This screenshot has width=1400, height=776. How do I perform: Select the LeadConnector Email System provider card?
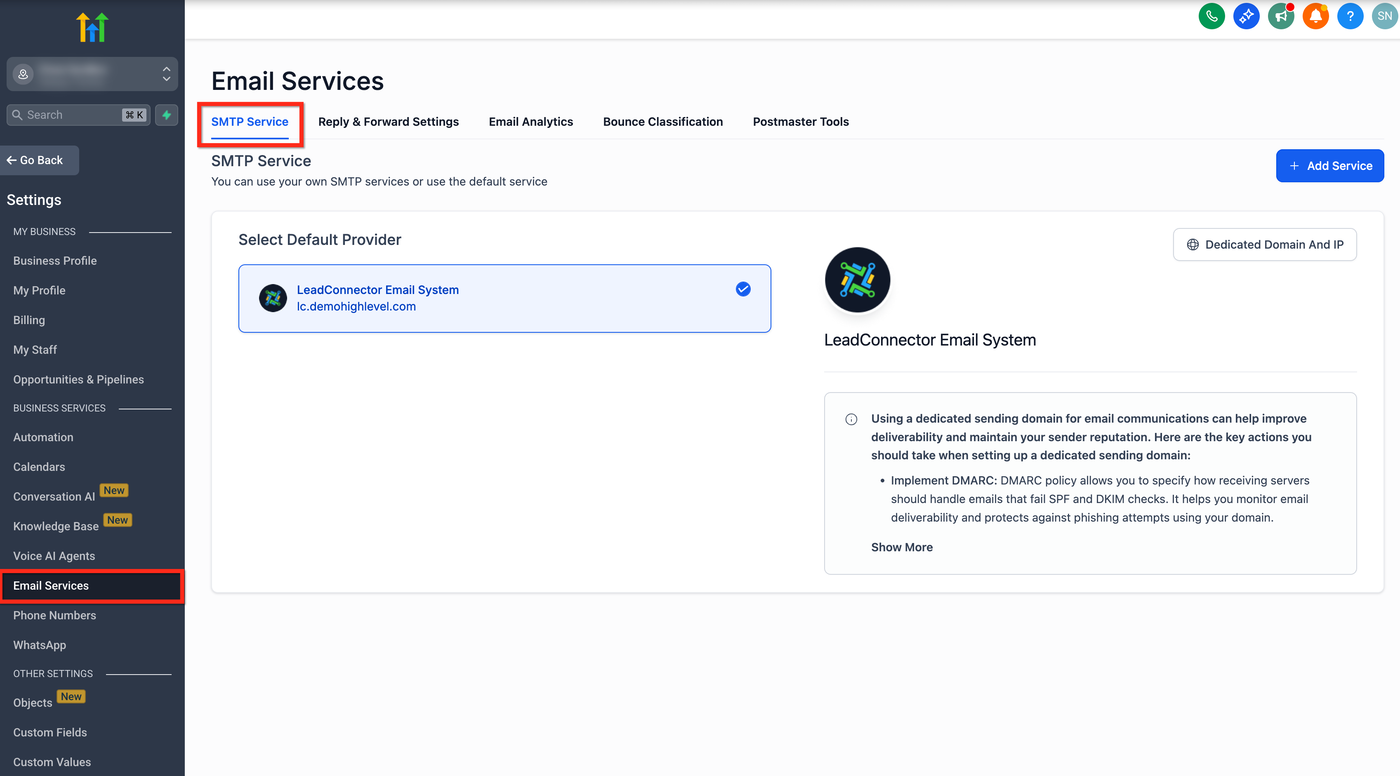504,298
